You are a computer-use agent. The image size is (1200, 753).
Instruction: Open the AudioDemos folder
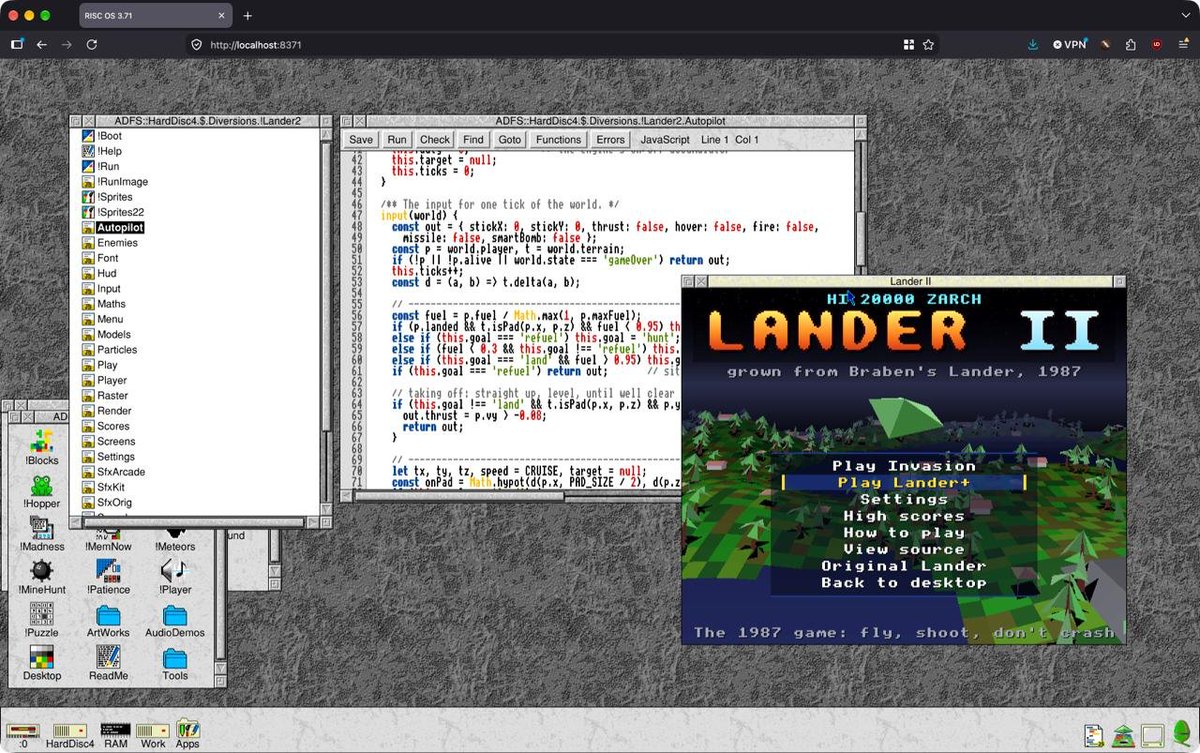click(x=175, y=620)
